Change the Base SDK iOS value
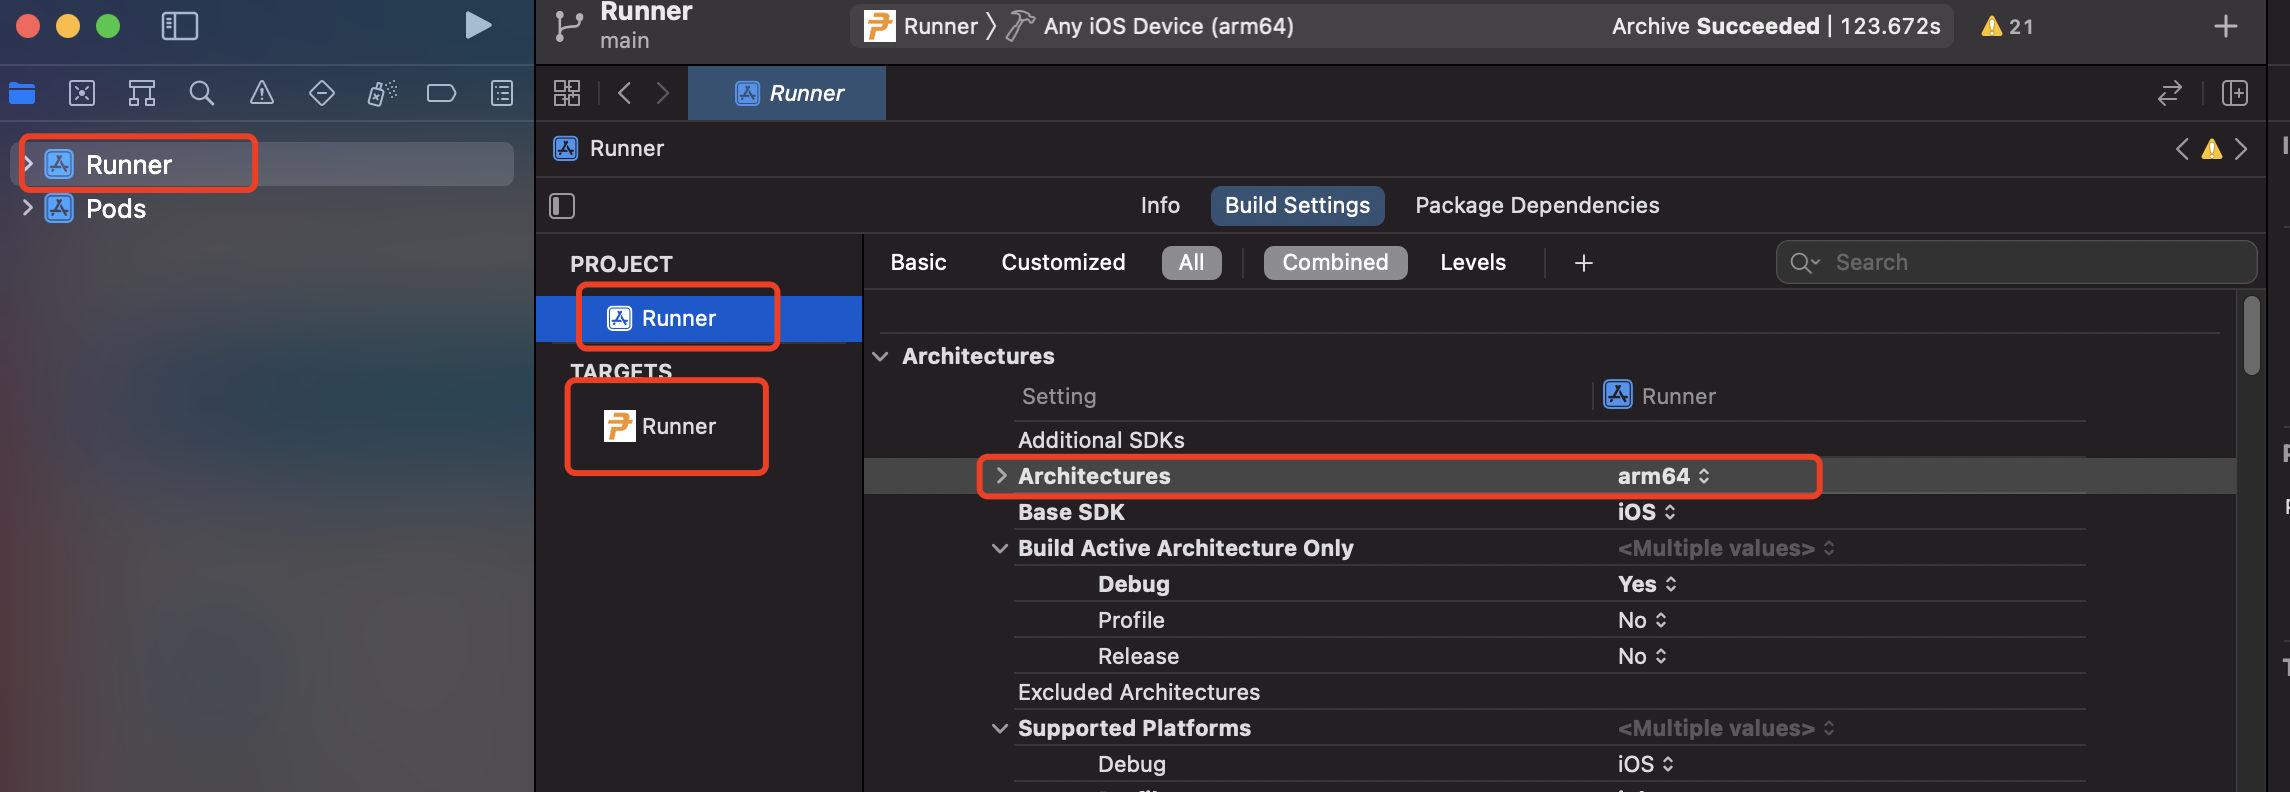 [x=1647, y=512]
